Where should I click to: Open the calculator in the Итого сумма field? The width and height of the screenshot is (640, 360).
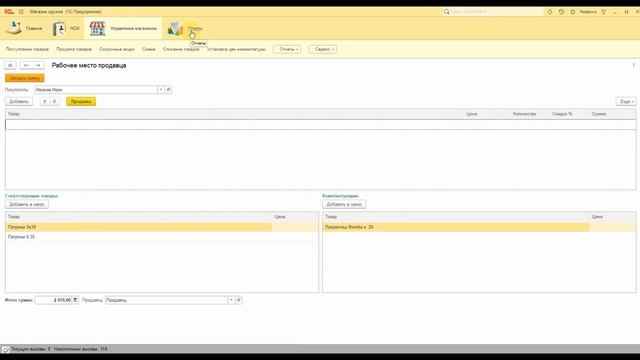(75, 300)
